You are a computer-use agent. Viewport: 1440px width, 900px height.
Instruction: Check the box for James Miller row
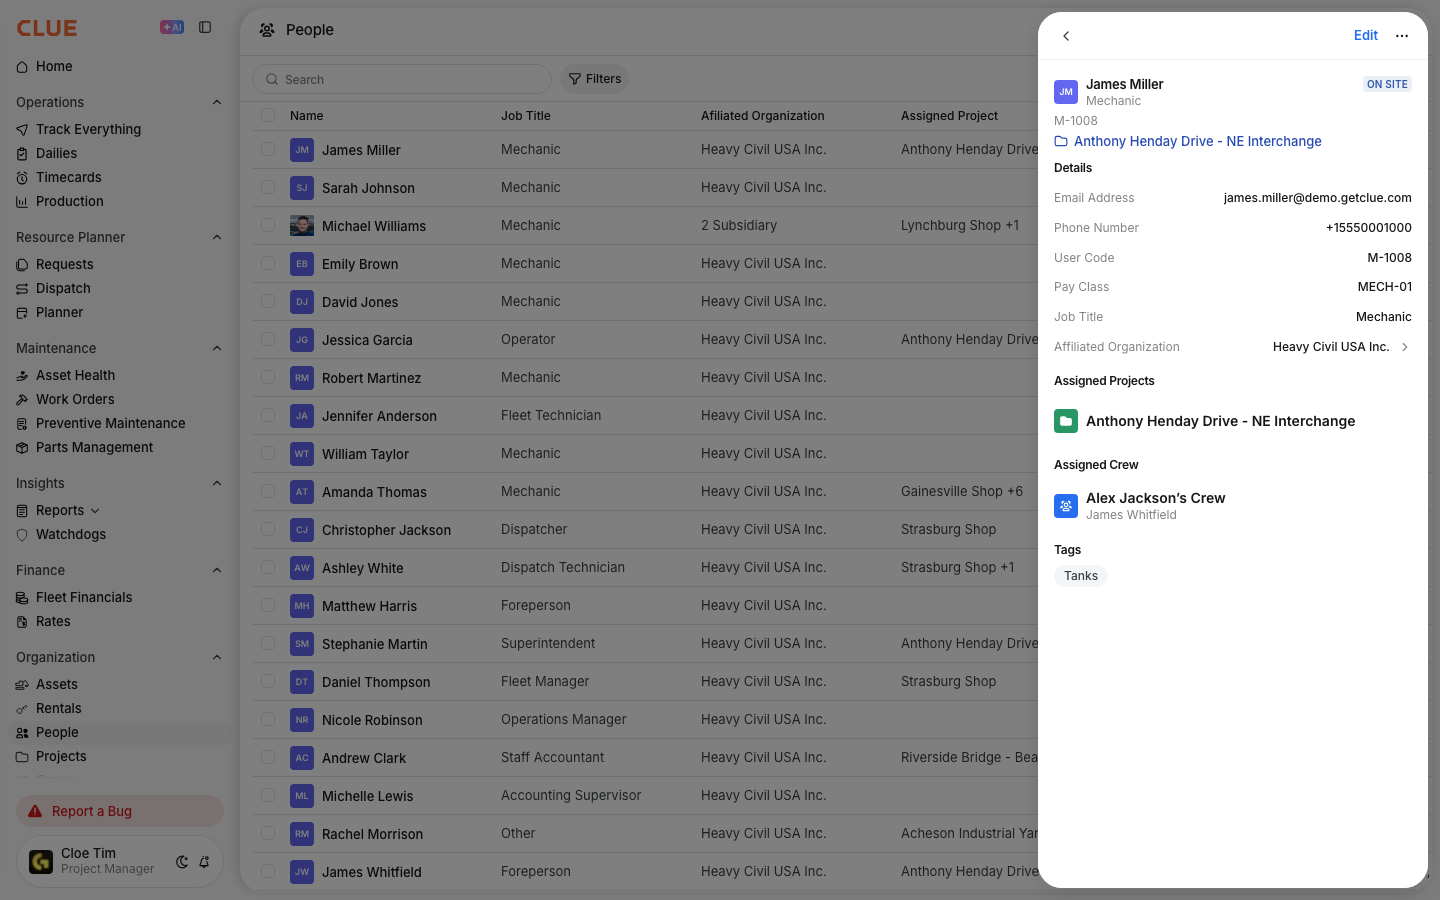pyautogui.click(x=268, y=150)
